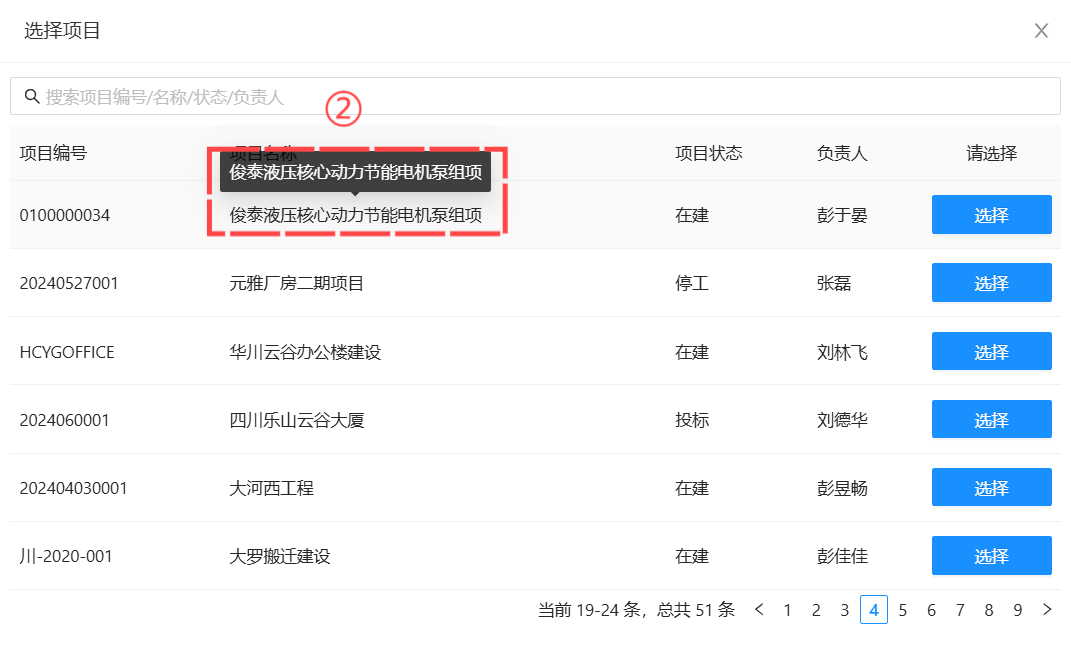Open page 7 of projects
The width and height of the screenshot is (1071, 654).
tap(960, 610)
